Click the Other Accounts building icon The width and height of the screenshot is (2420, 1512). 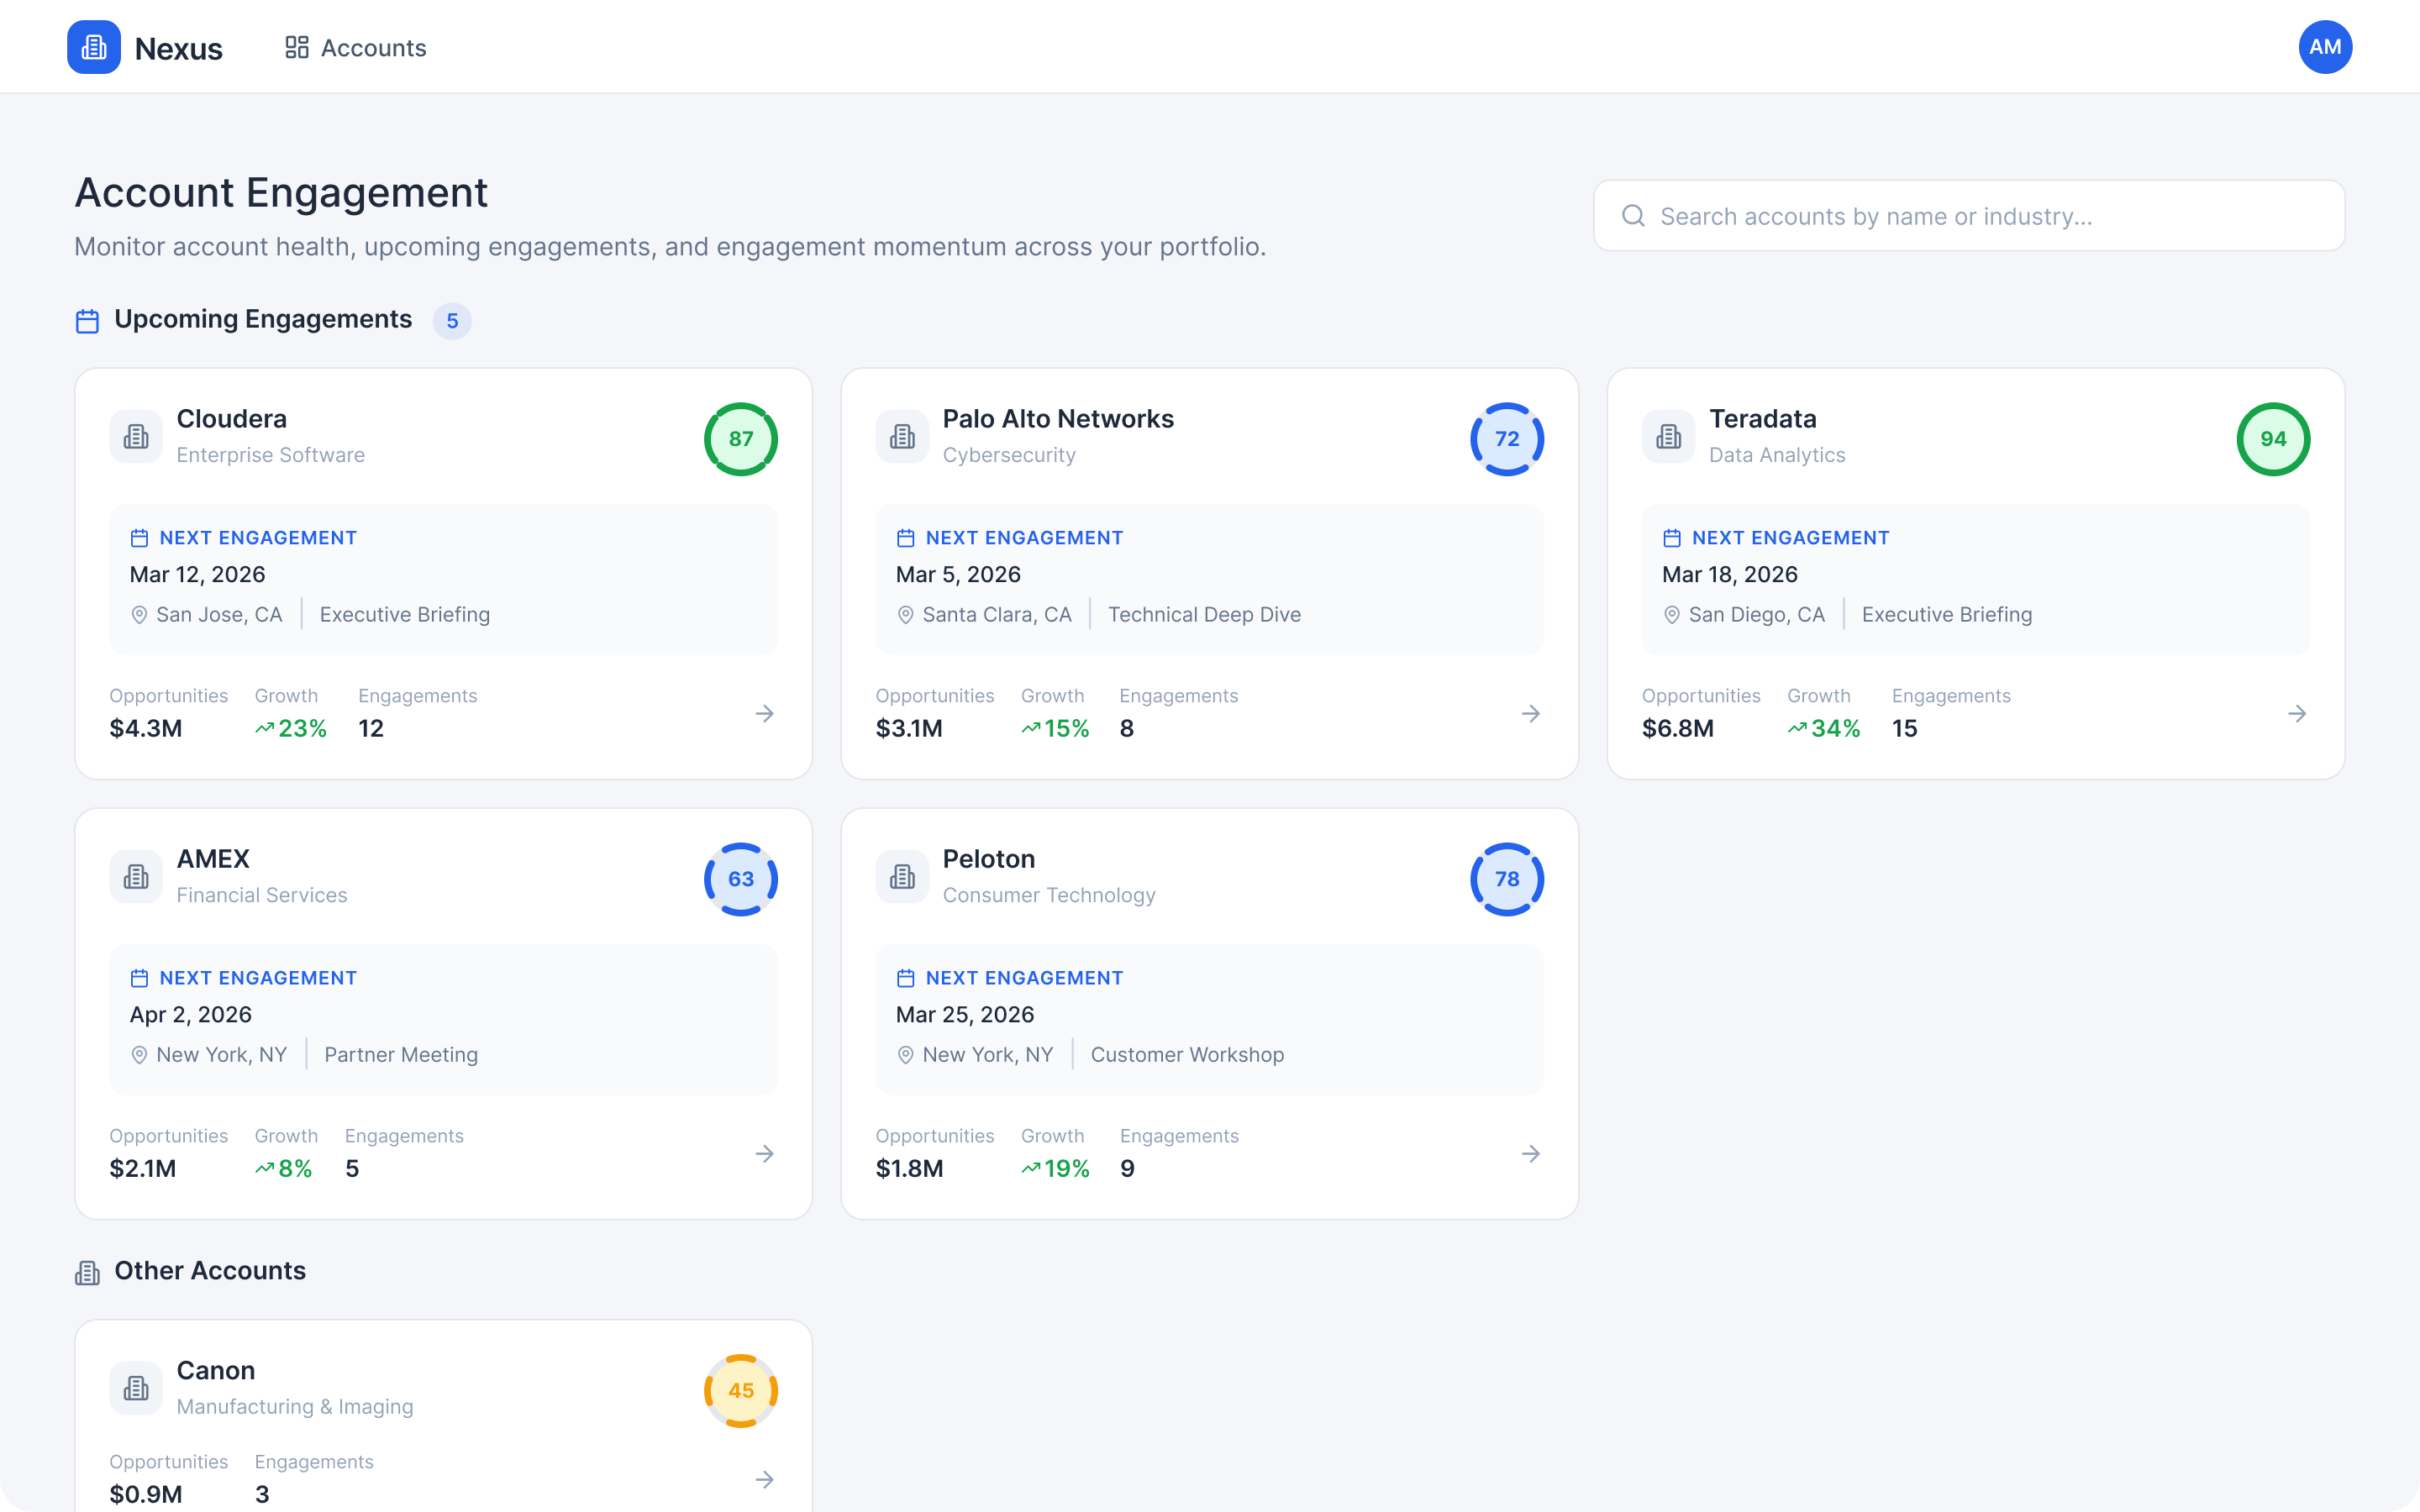[x=87, y=1273]
